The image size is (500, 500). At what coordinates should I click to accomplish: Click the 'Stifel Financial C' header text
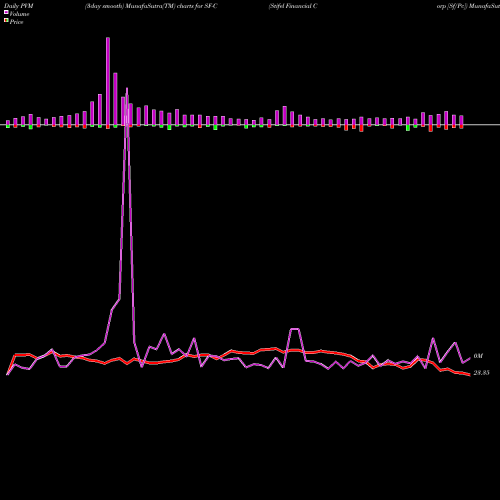pyautogui.click(x=293, y=6)
